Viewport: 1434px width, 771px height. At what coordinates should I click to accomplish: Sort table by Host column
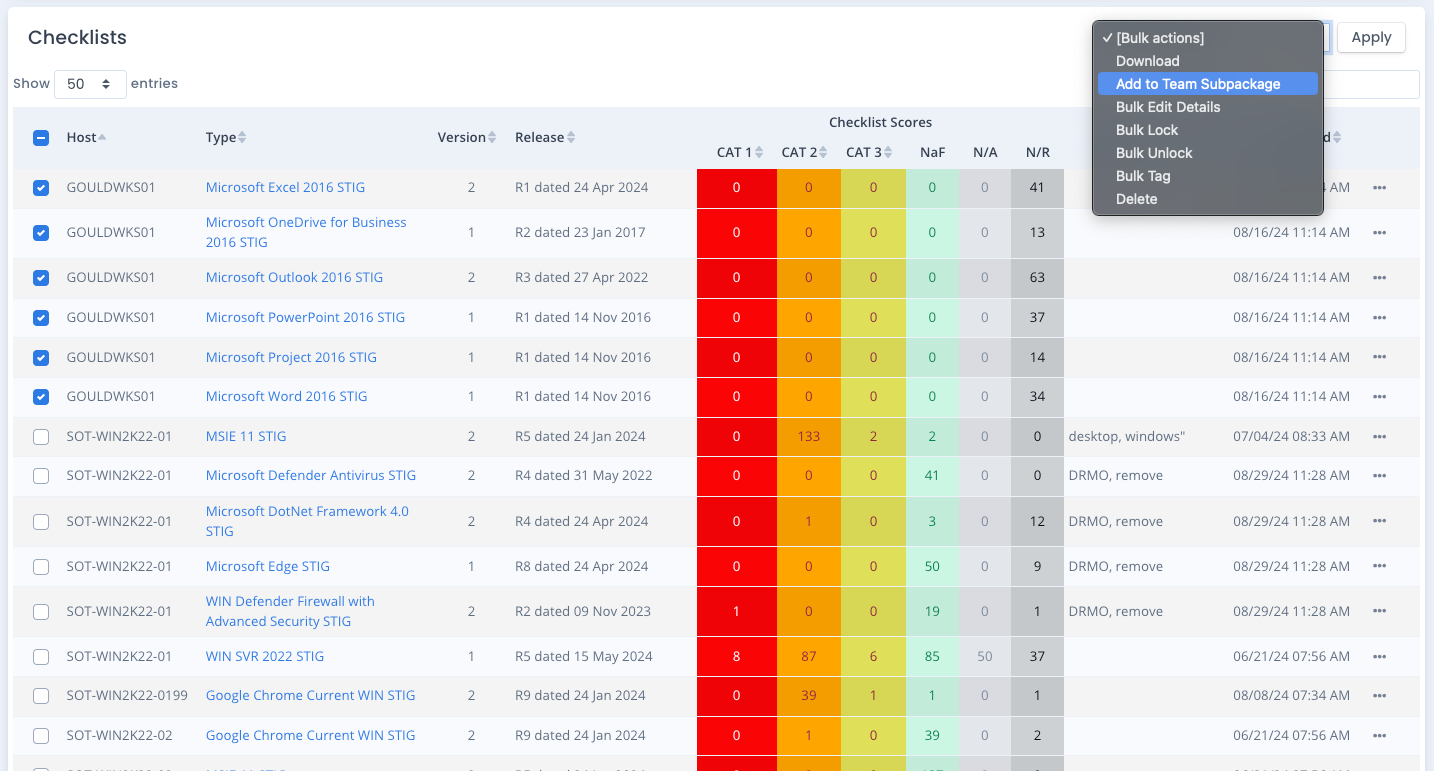coord(86,137)
